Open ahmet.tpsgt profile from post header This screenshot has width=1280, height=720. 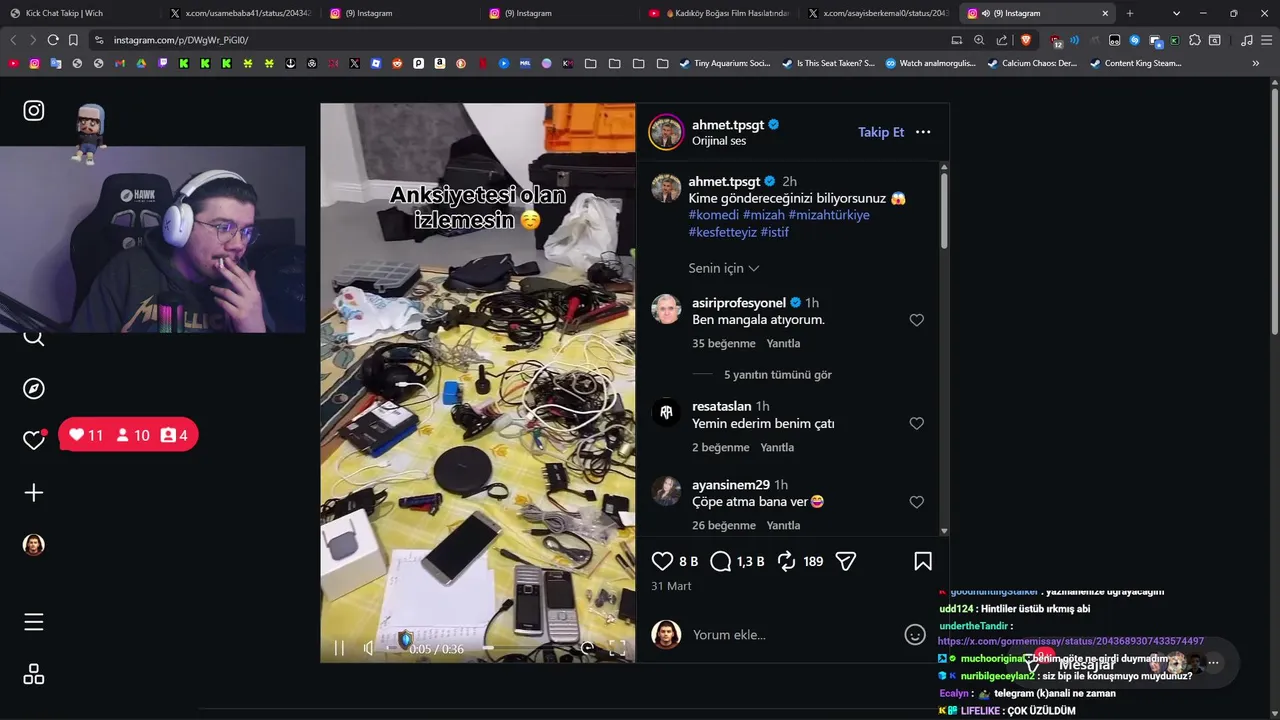pyautogui.click(x=728, y=125)
